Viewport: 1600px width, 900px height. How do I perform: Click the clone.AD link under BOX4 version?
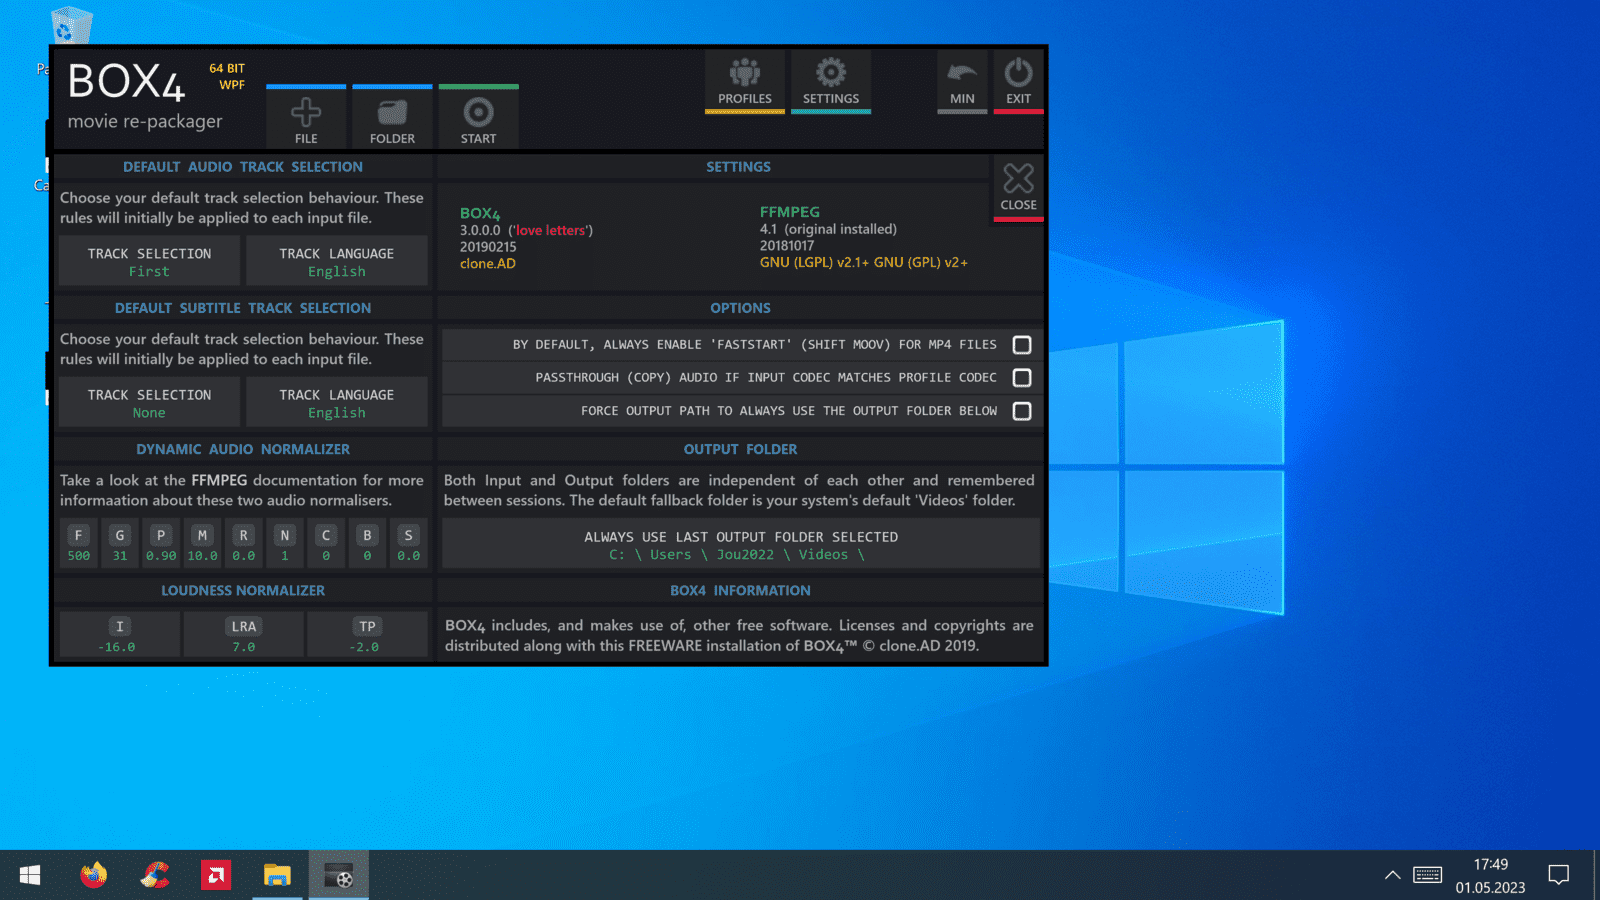(488, 264)
